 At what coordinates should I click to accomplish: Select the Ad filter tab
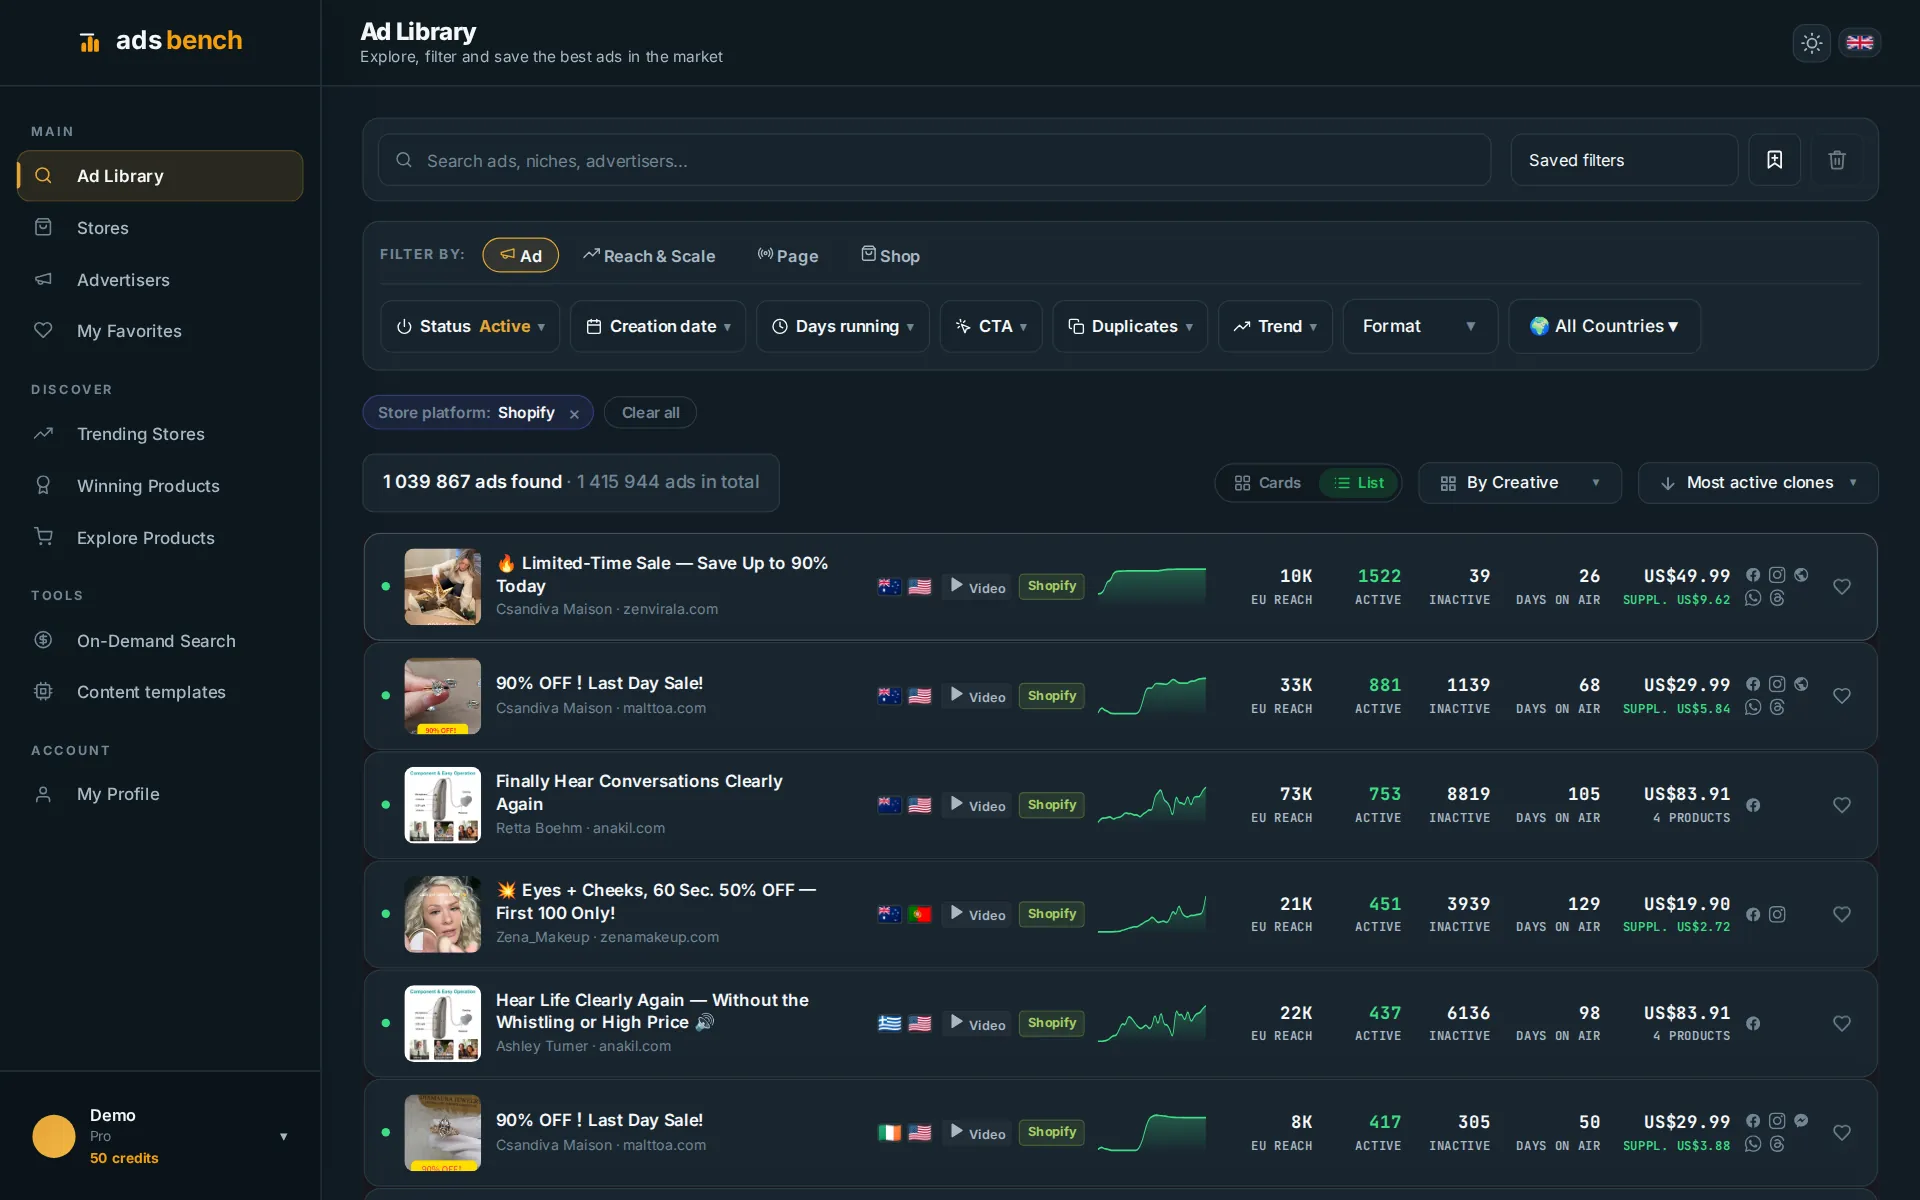[521, 255]
